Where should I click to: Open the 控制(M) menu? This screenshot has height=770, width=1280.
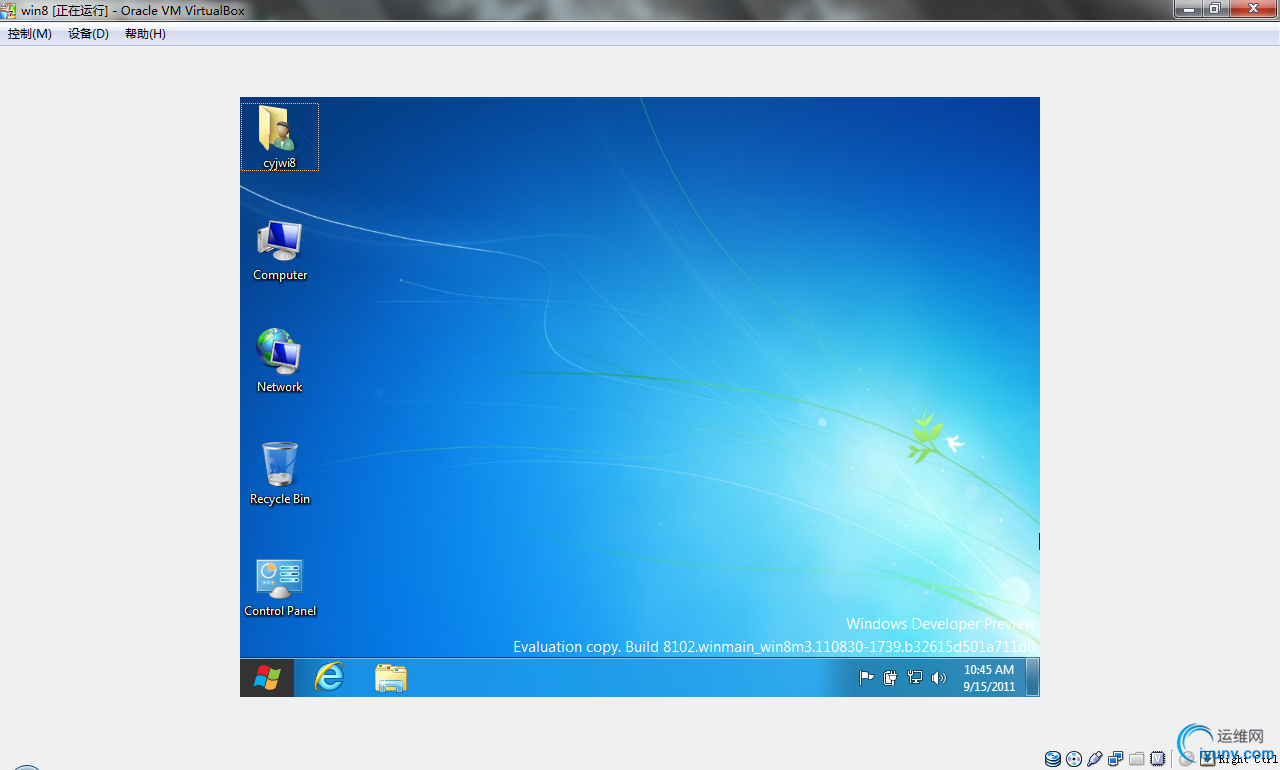pyautogui.click(x=29, y=33)
